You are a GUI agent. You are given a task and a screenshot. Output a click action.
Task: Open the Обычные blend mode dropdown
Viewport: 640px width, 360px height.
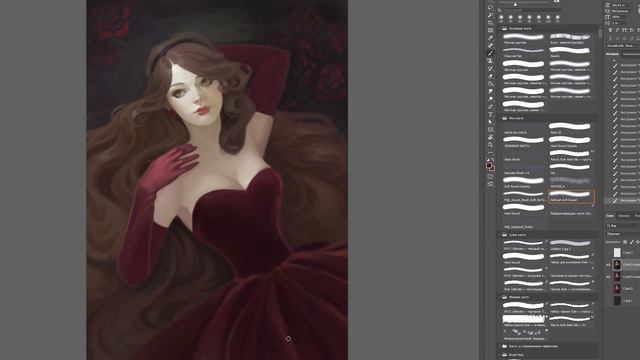coord(622,234)
